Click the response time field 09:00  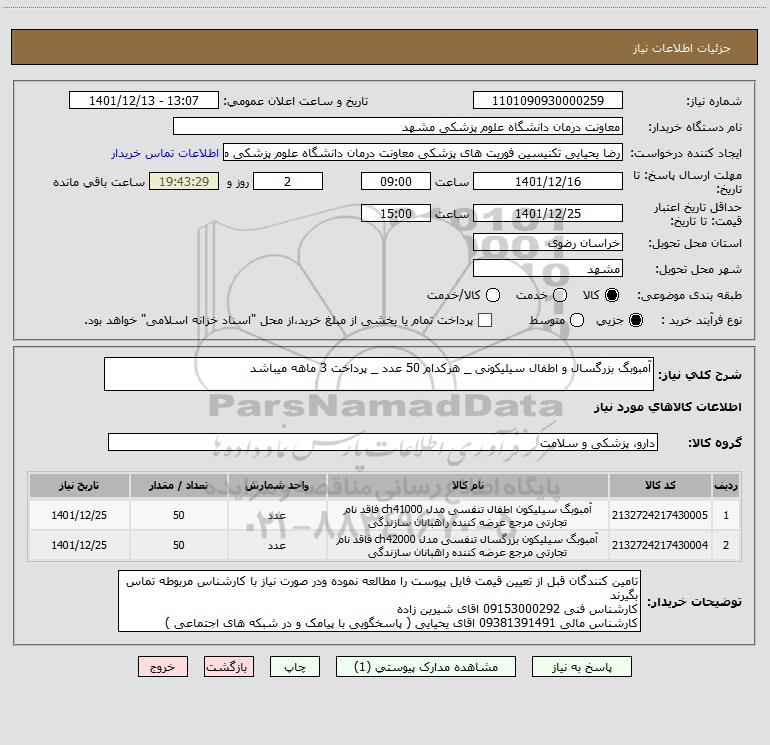click(x=396, y=181)
